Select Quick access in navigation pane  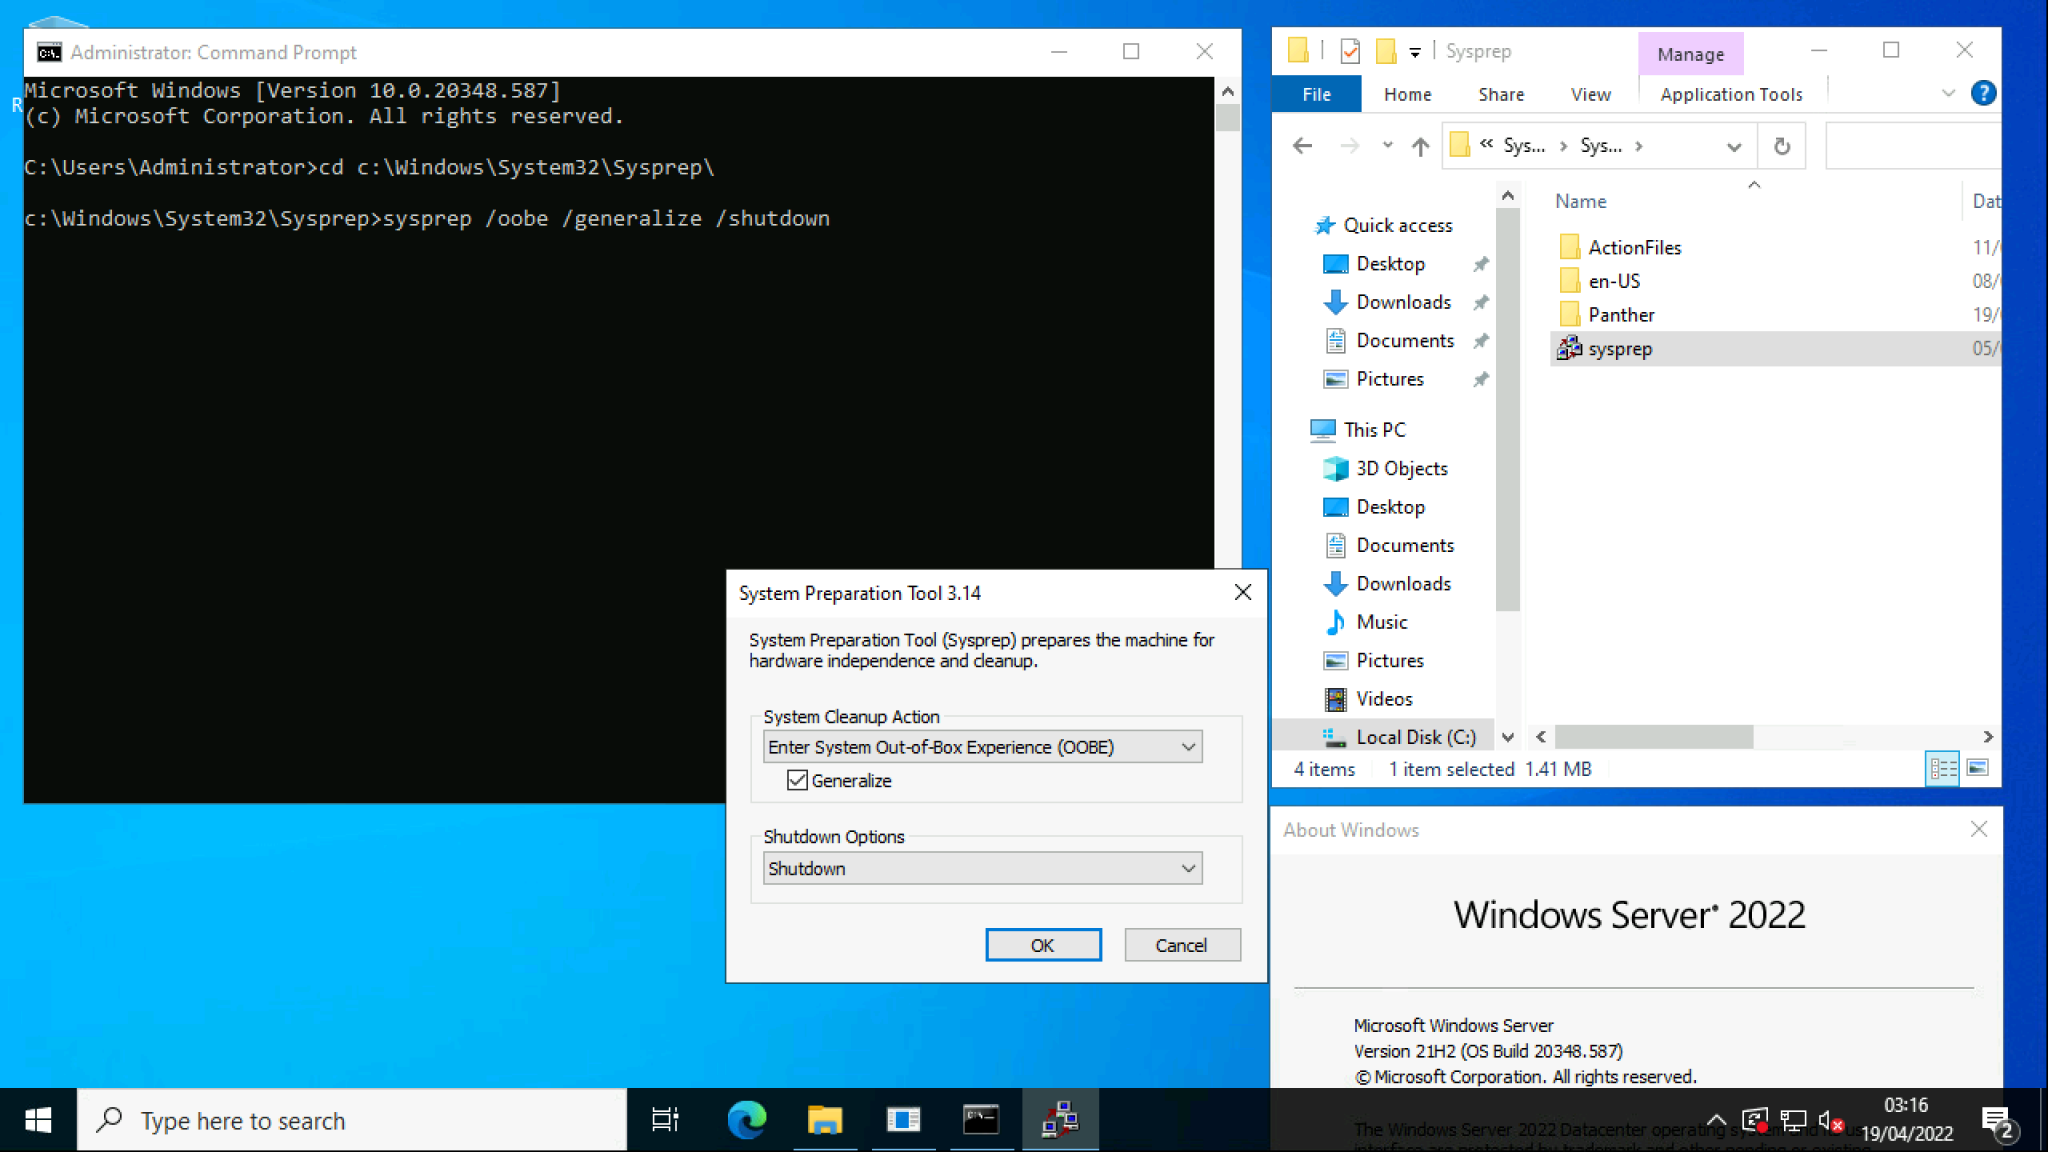1397,225
